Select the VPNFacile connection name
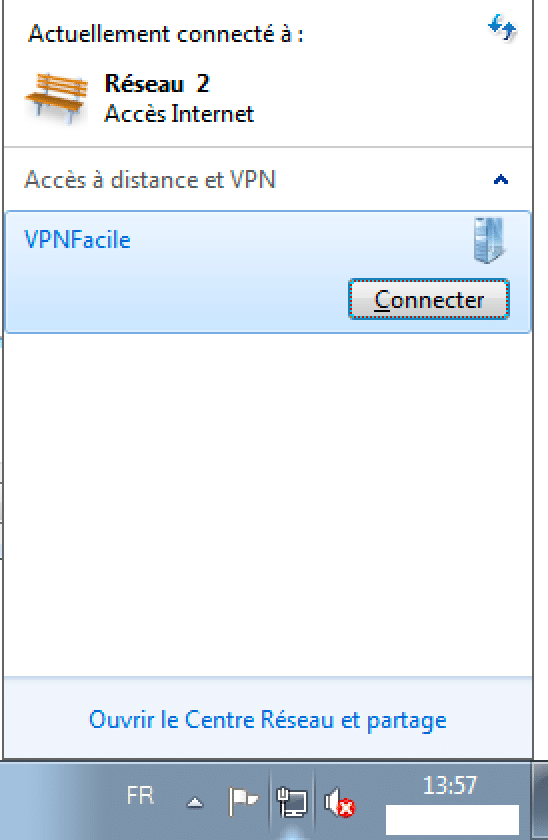This screenshot has height=840, width=548. point(78,239)
